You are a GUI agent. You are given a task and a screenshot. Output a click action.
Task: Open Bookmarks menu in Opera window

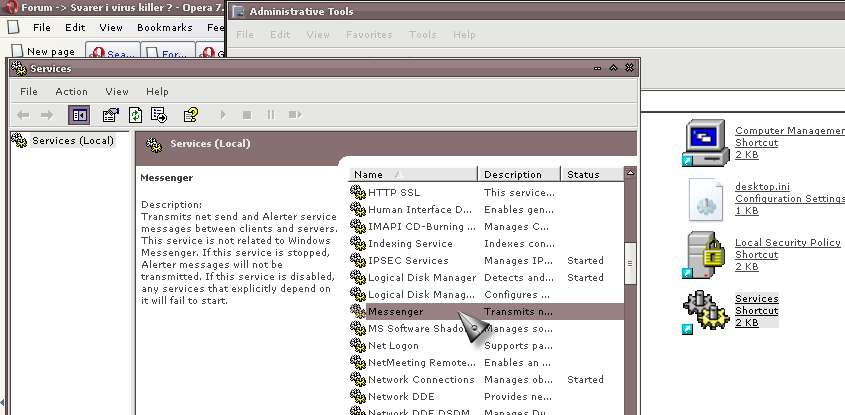point(164,27)
